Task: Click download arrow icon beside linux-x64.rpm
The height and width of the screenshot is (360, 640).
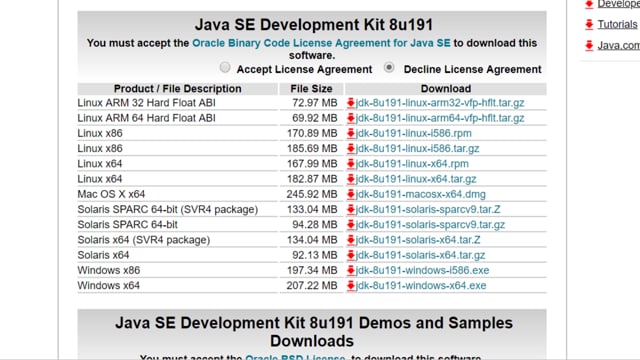Action: coord(351,164)
